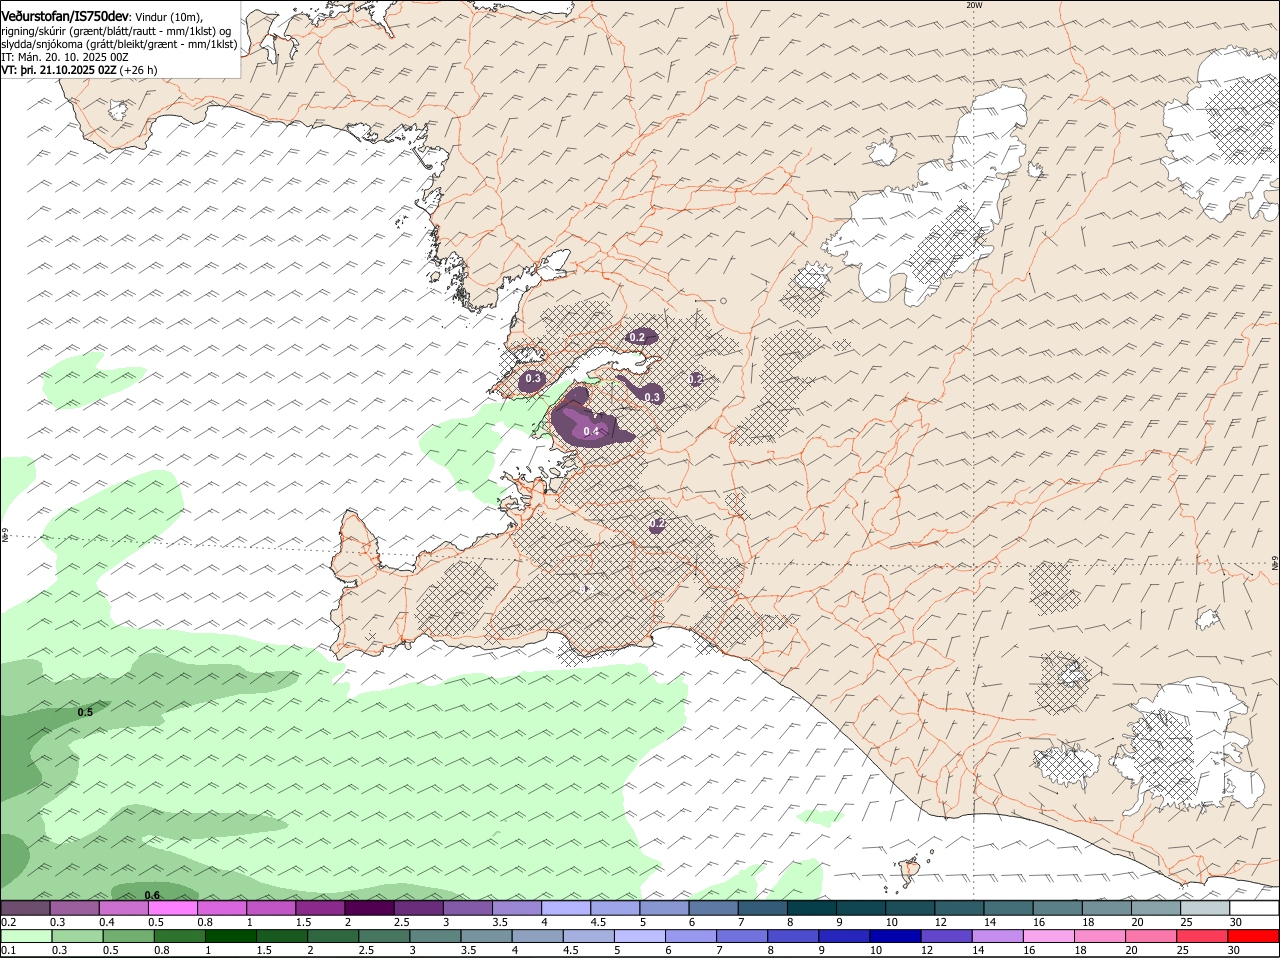Click the 0.4 contour label in the purple area
This screenshot has width=1280, height=958.
pos(591,432)
